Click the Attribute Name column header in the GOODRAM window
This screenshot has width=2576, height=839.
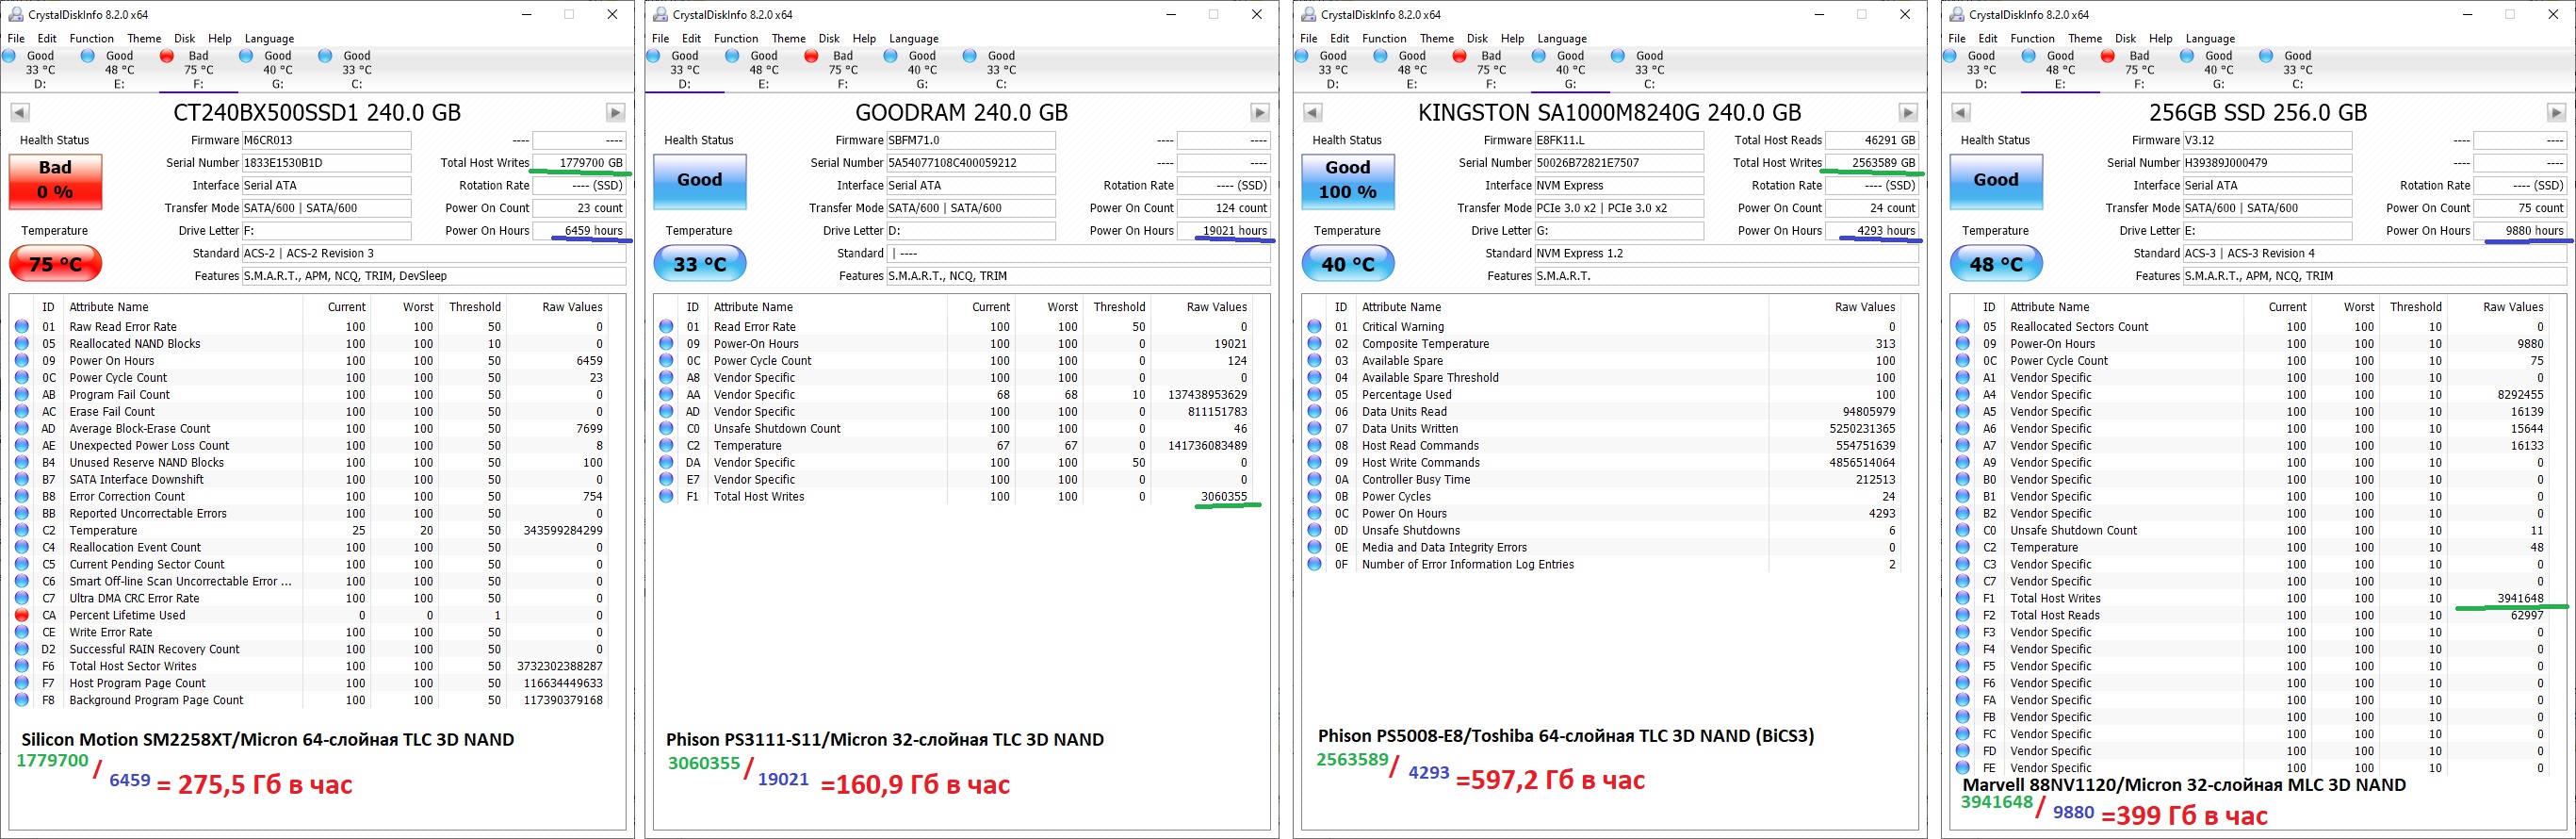point(753,307)
